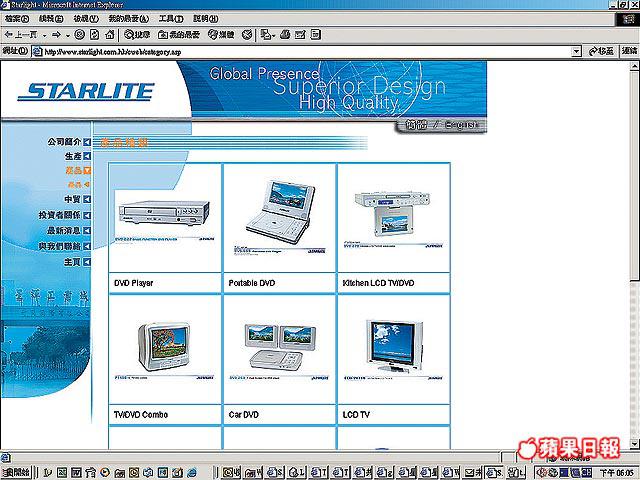The height and width of the screenshot is (480, 640).
Task: Click the Refresh page icon
Action: click(x=94, y=35)
